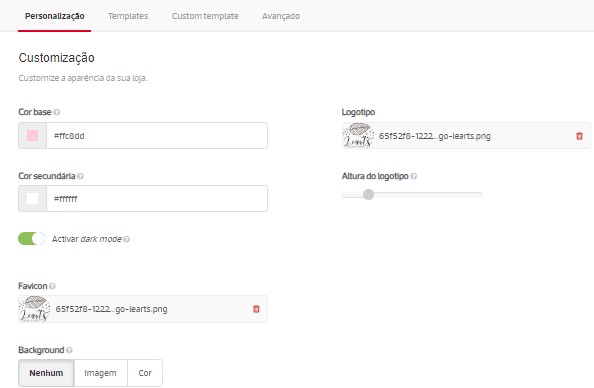594x388 pixels.
Task: Select Imagem background option
Action: [x=101, y=373]
